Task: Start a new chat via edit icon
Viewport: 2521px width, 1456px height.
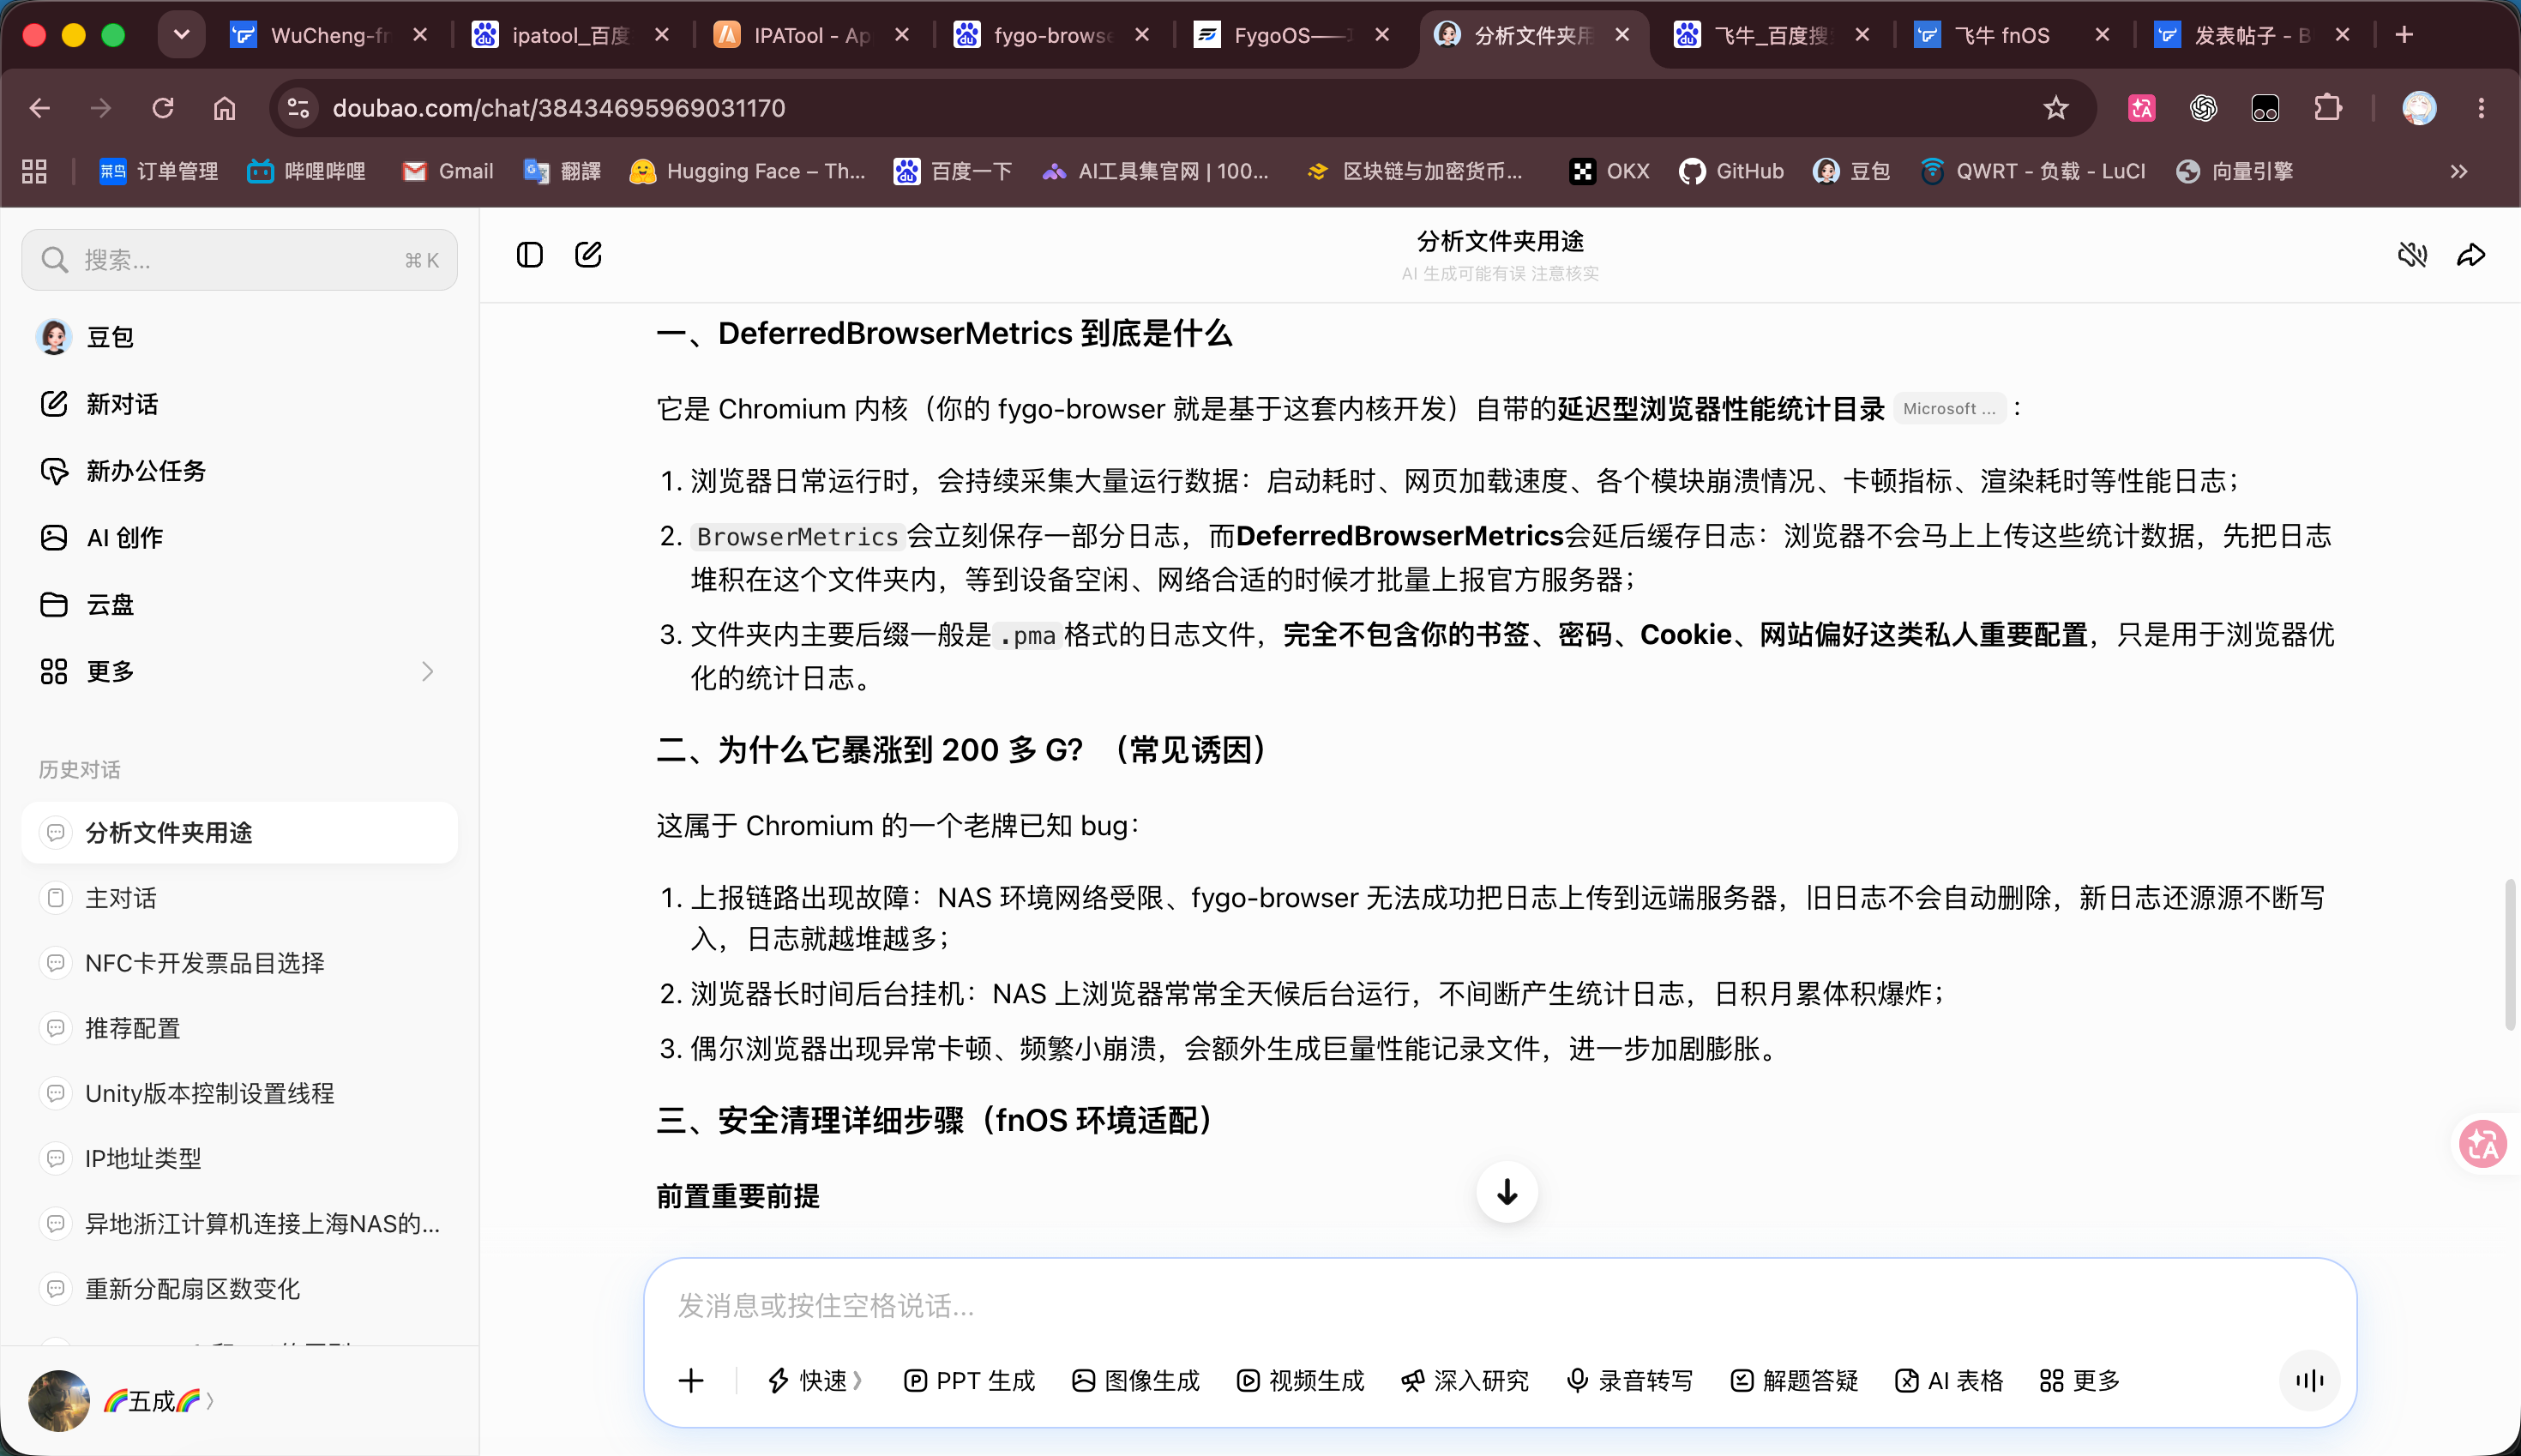Action: 588,255
